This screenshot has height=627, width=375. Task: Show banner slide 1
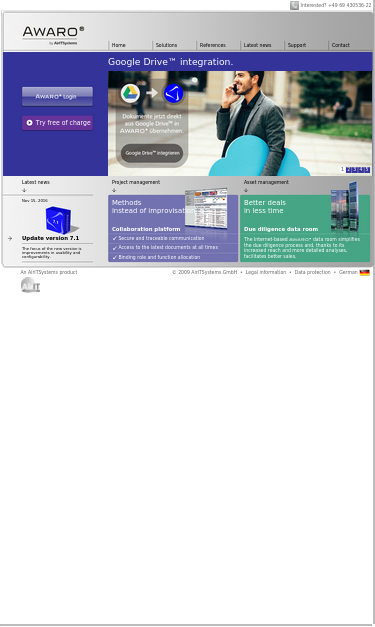[342, 170]
